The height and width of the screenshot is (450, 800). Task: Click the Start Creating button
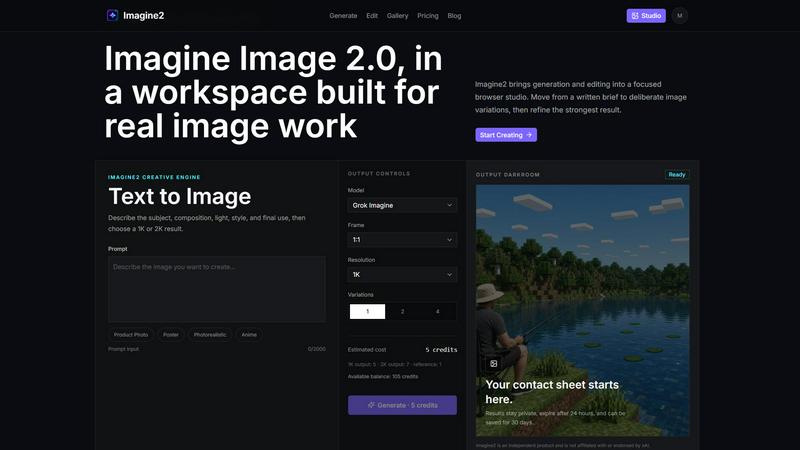[x=506, y=135]
